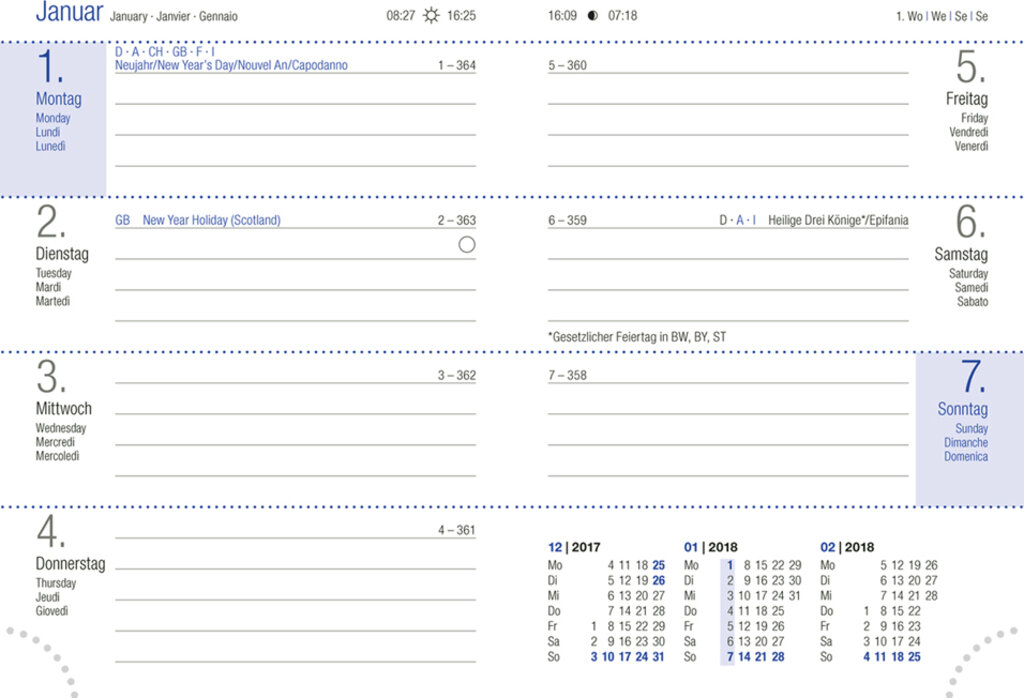This screenshot has height=698, width=1024.
Task: Click the 'Donnerstag' day name
Action: click(x=71, y=563)
